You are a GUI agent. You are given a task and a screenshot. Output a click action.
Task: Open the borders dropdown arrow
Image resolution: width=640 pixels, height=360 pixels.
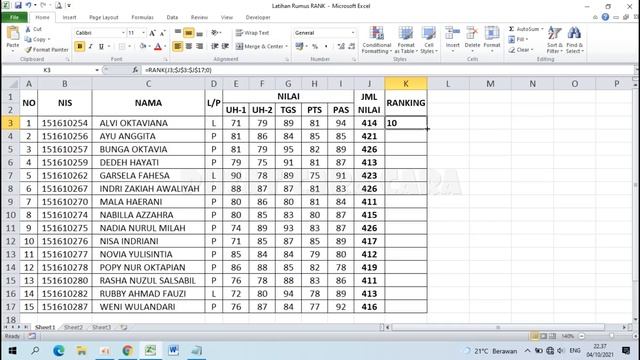pyautogui.click(x=129, y=47)
